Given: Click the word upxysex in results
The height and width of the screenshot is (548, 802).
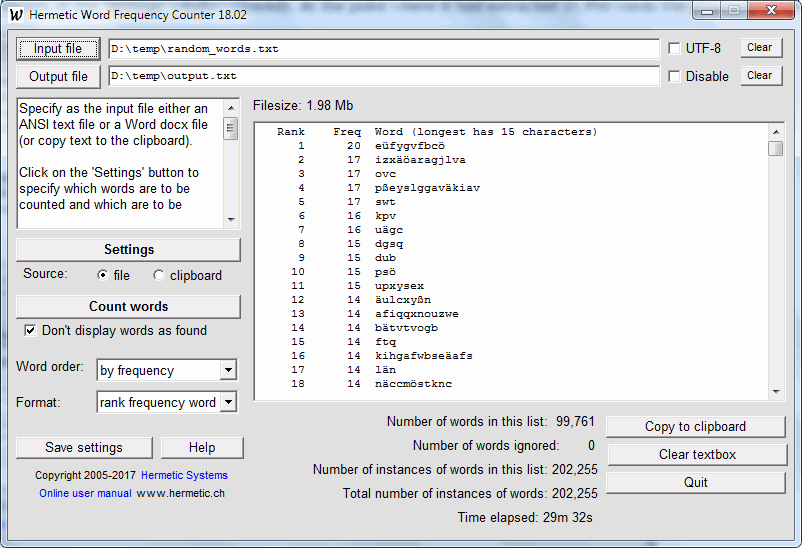Looking at the screenshot, I should pos(399,286).
